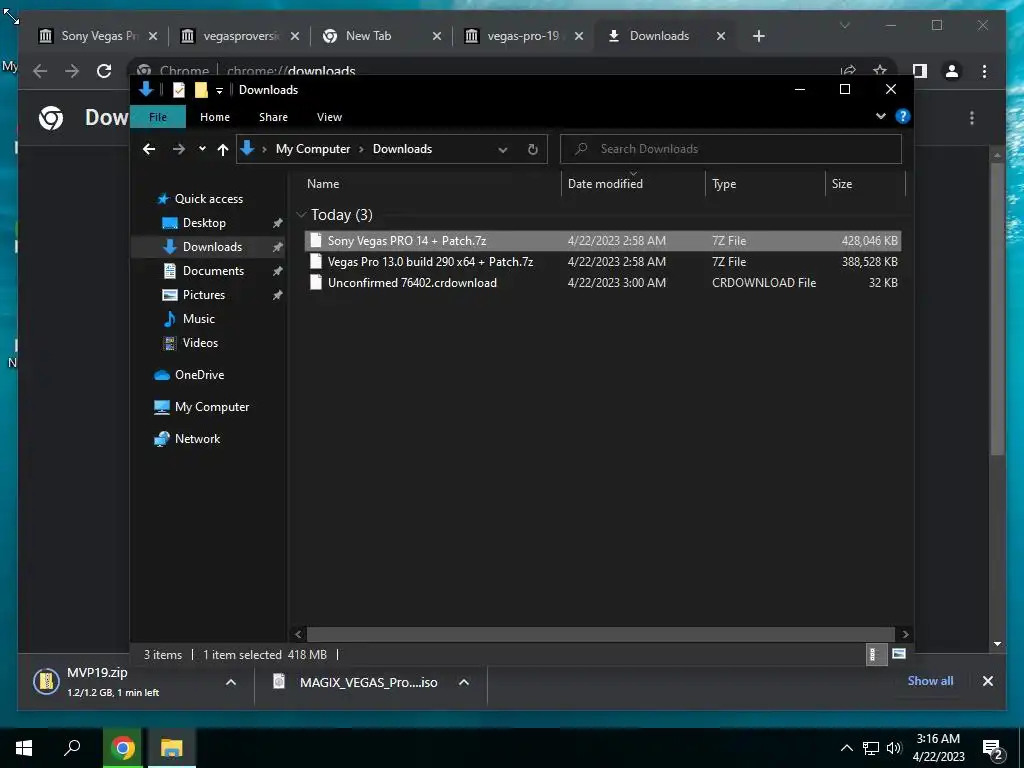This screenshot has height=768, width=1024.
Task: Open recent locations chevron in Explorer
Action: click(x=202, y=149)
